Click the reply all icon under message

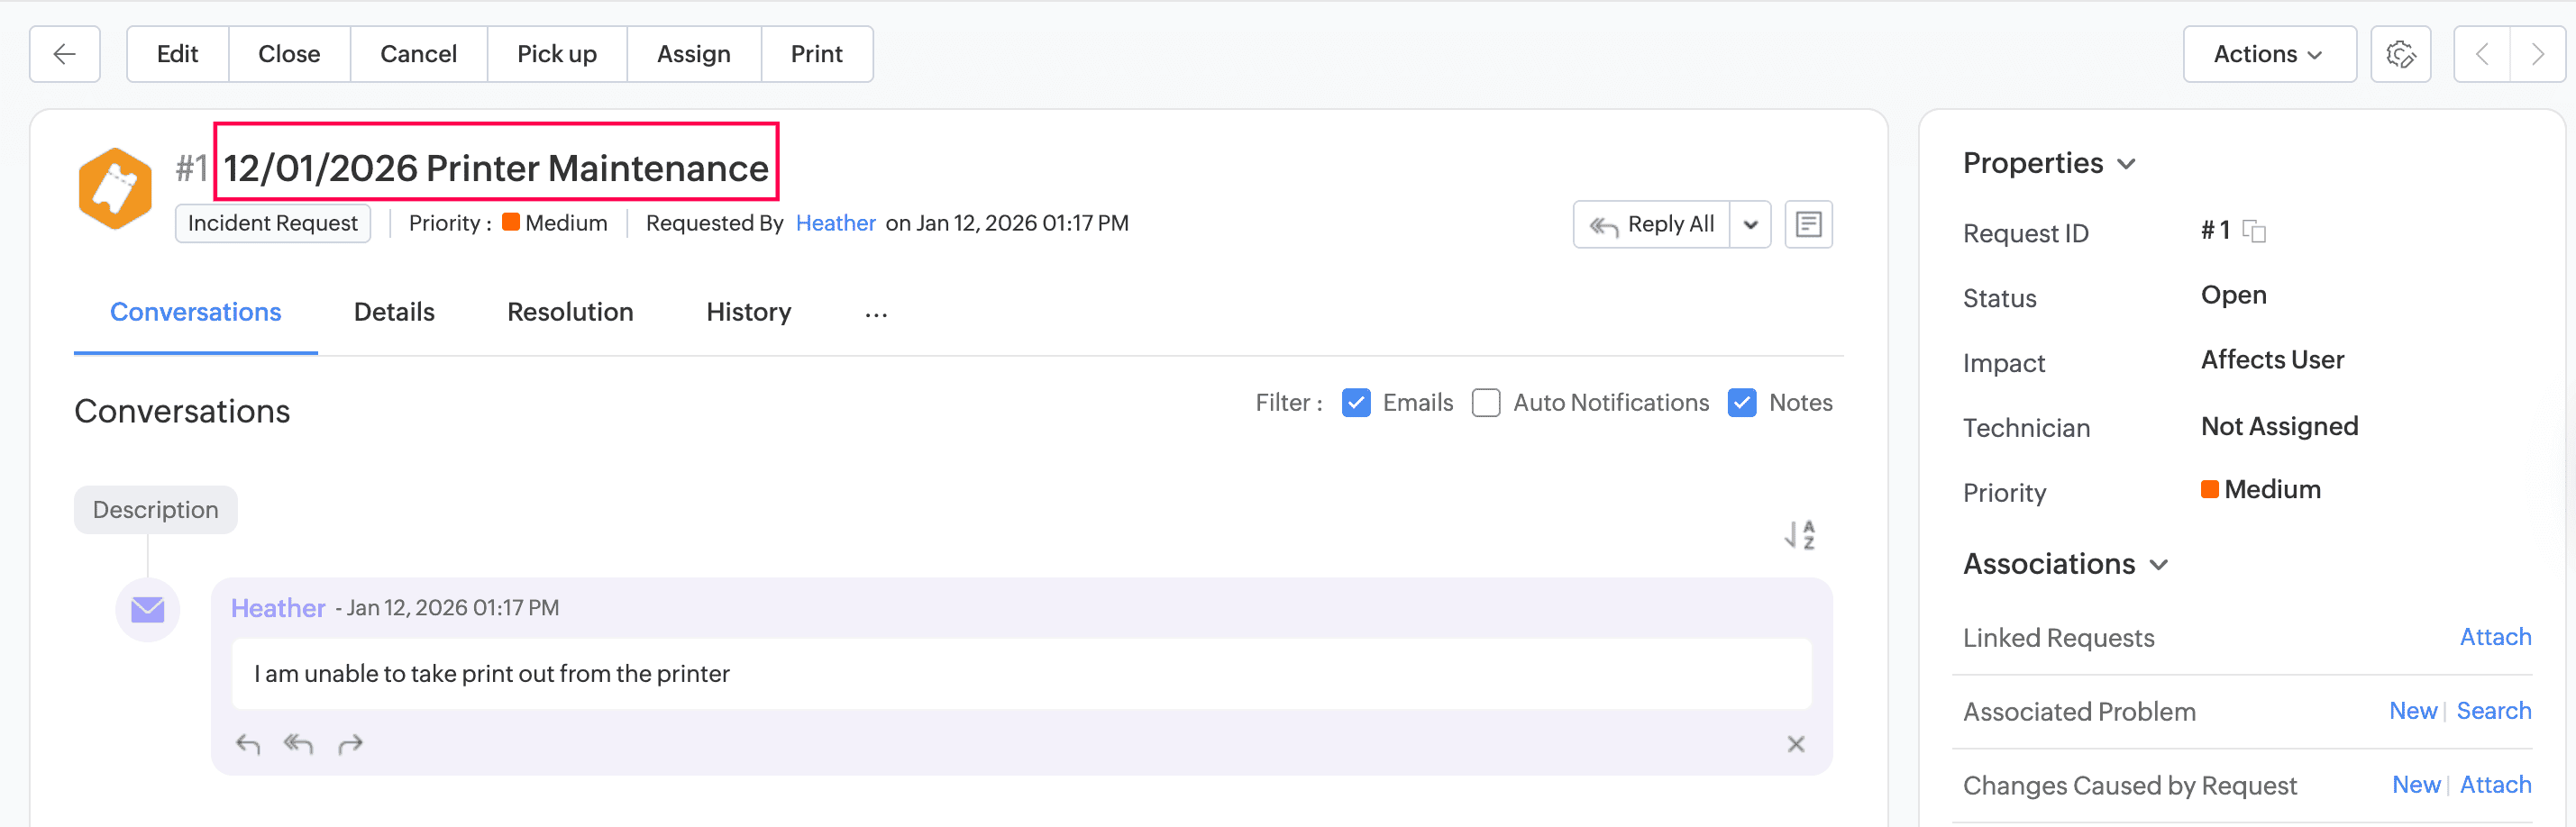298,744
